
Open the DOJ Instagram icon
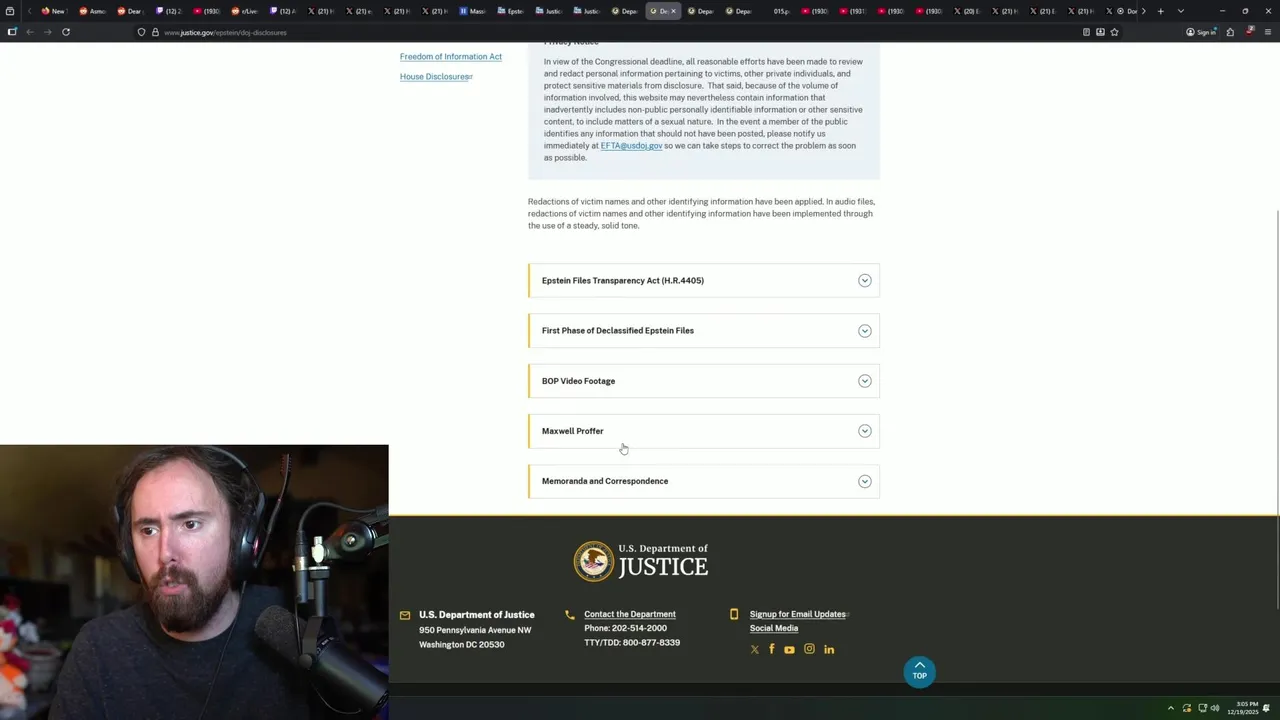pos(809,649)
